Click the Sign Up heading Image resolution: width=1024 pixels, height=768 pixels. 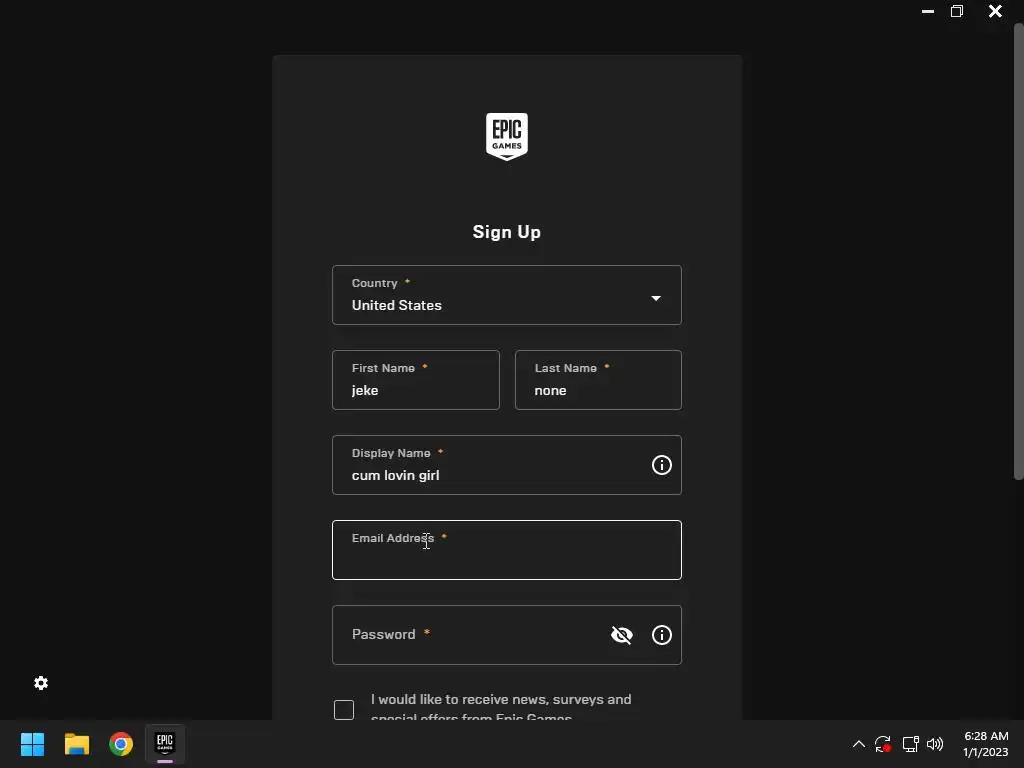(x=507, y=232)
